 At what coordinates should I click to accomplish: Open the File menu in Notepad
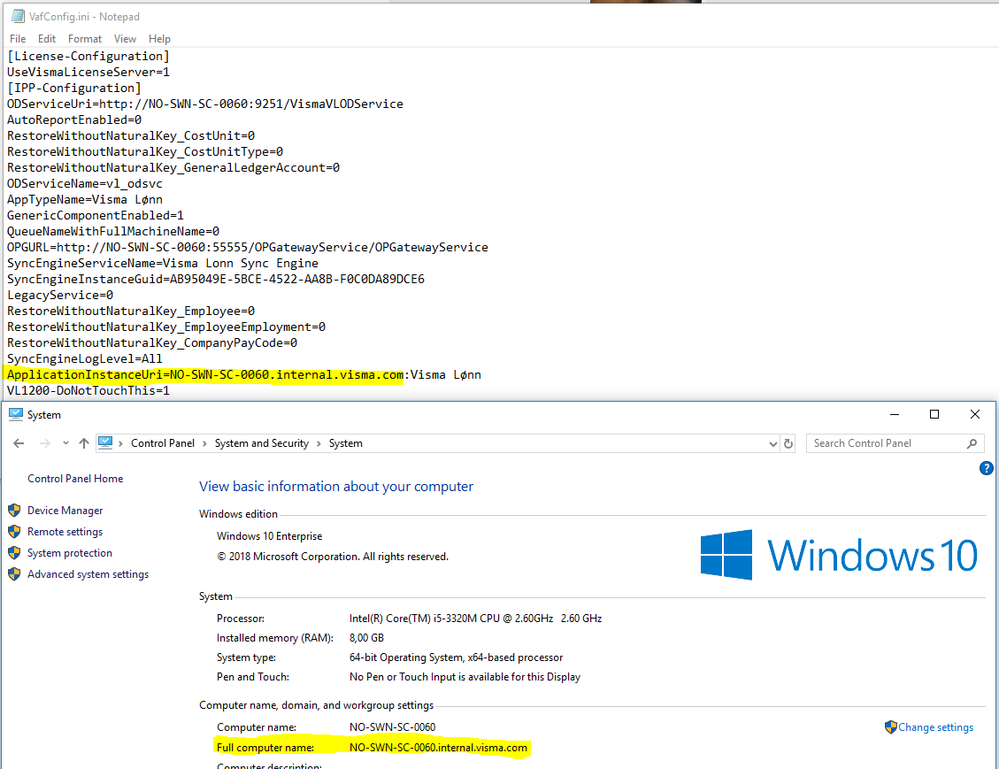(18, 39)
